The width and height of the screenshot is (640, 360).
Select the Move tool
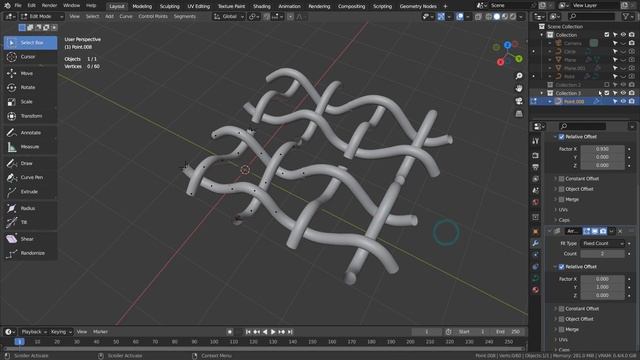coord(30,73)
